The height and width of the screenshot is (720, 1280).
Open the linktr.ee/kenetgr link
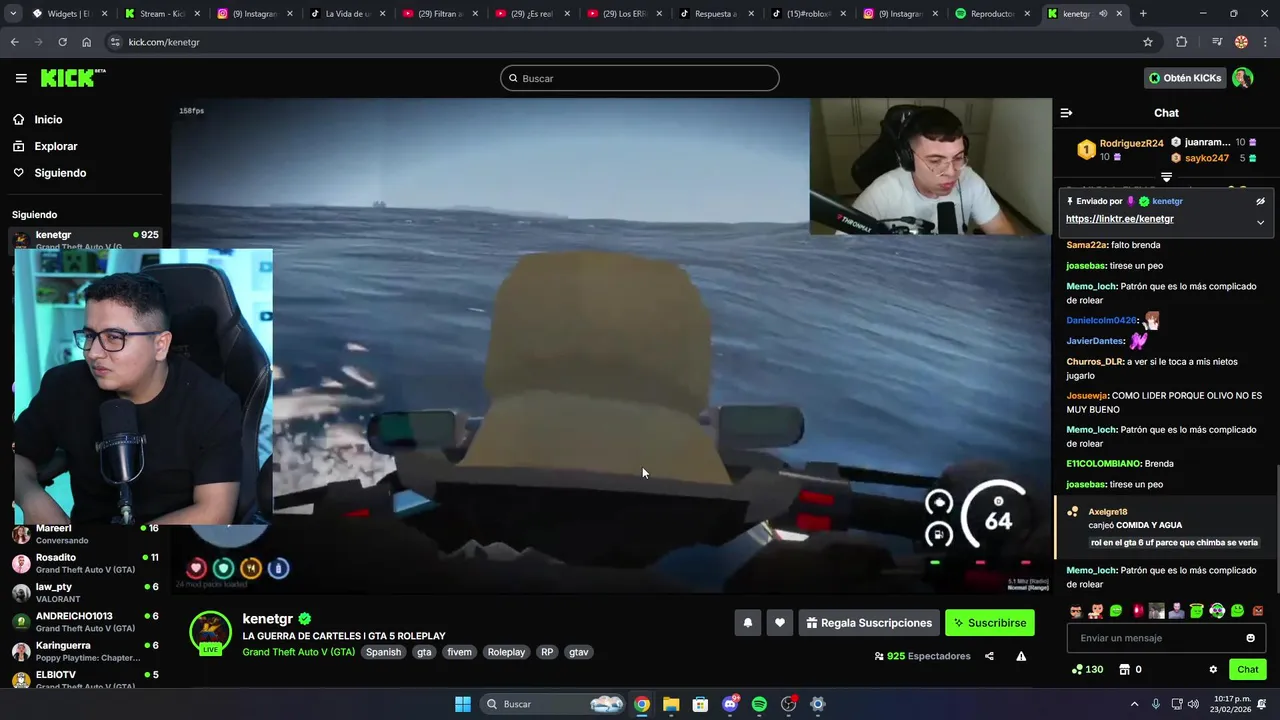1119,219
